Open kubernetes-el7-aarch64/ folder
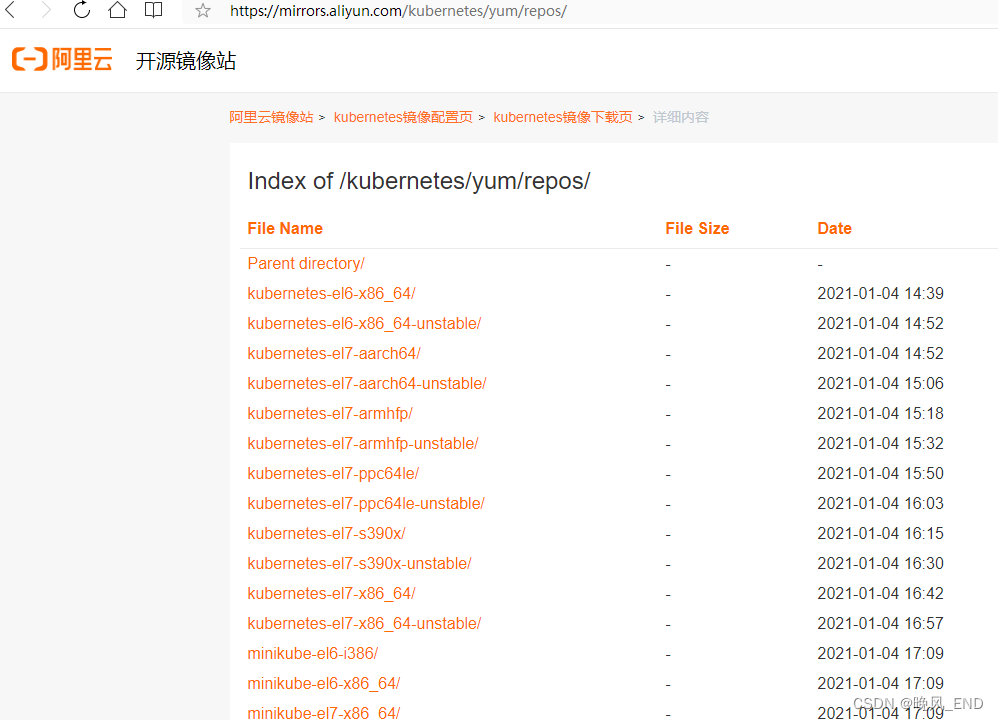This screenshot has height=720, width=998. coord(334,353)
